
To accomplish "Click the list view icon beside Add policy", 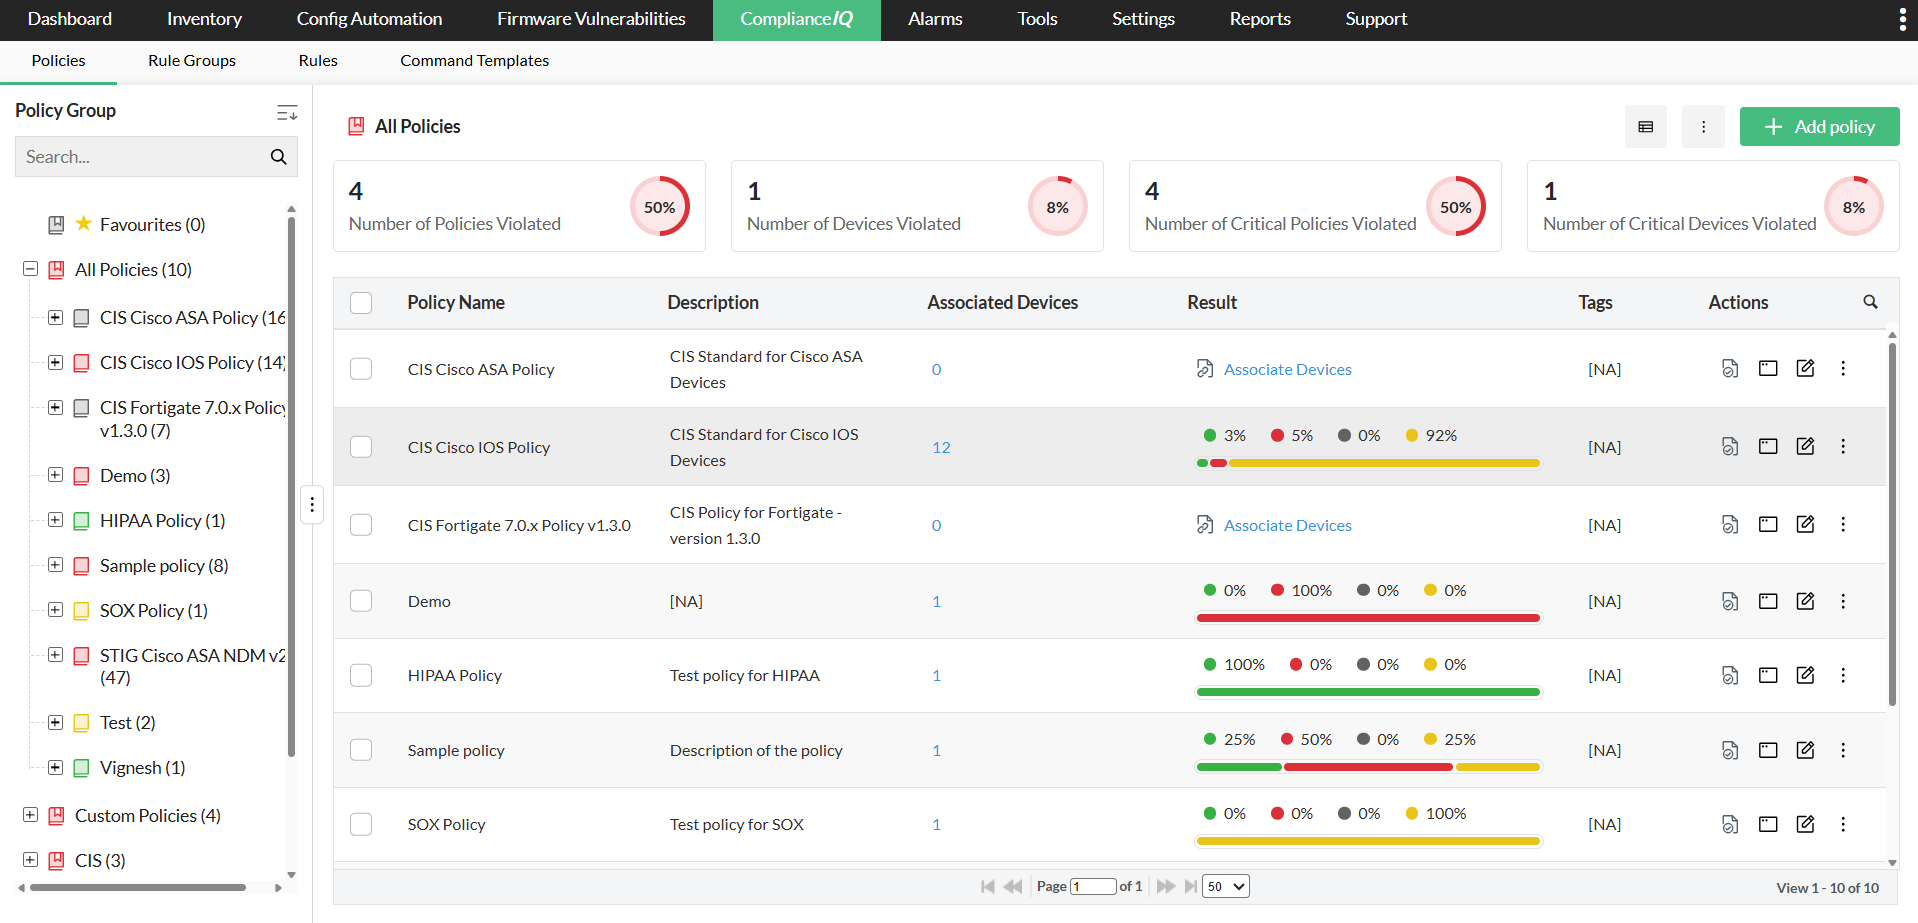I will coord(1646,127).
